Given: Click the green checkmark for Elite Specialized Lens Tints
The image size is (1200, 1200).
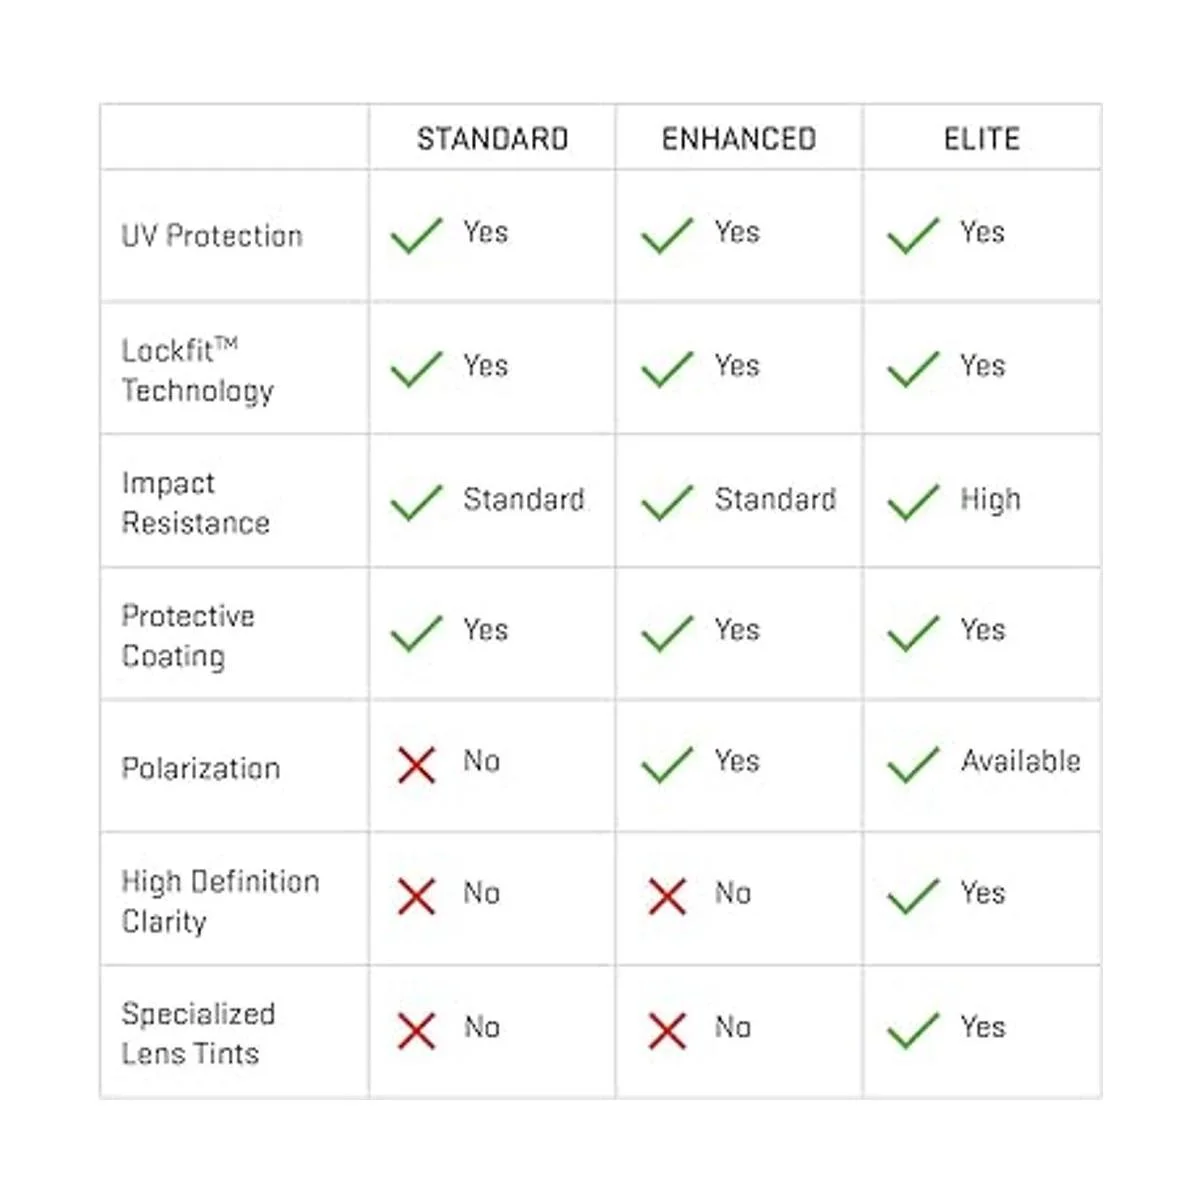Looking at the screenshot, I should coord(913,1030).
